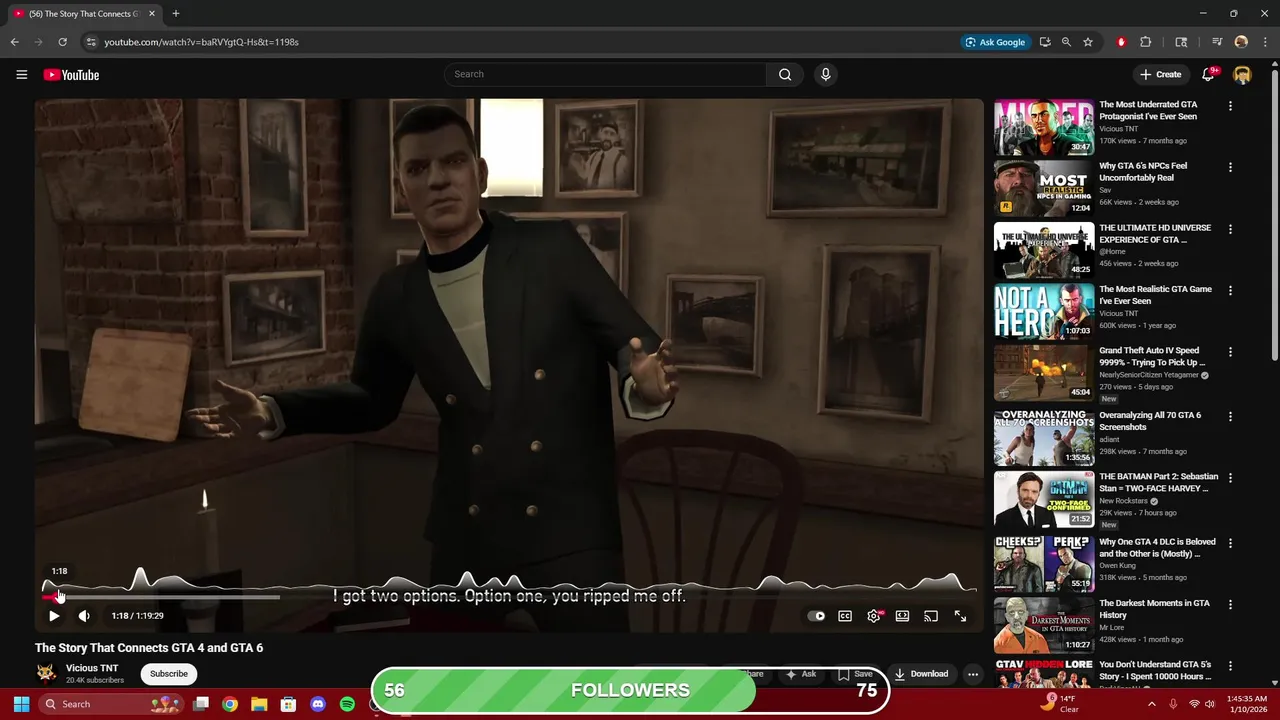This screenshot has width=1280, height=720.
Task: Open media controls in Chrome toolbar
Action: point(1217,42)
